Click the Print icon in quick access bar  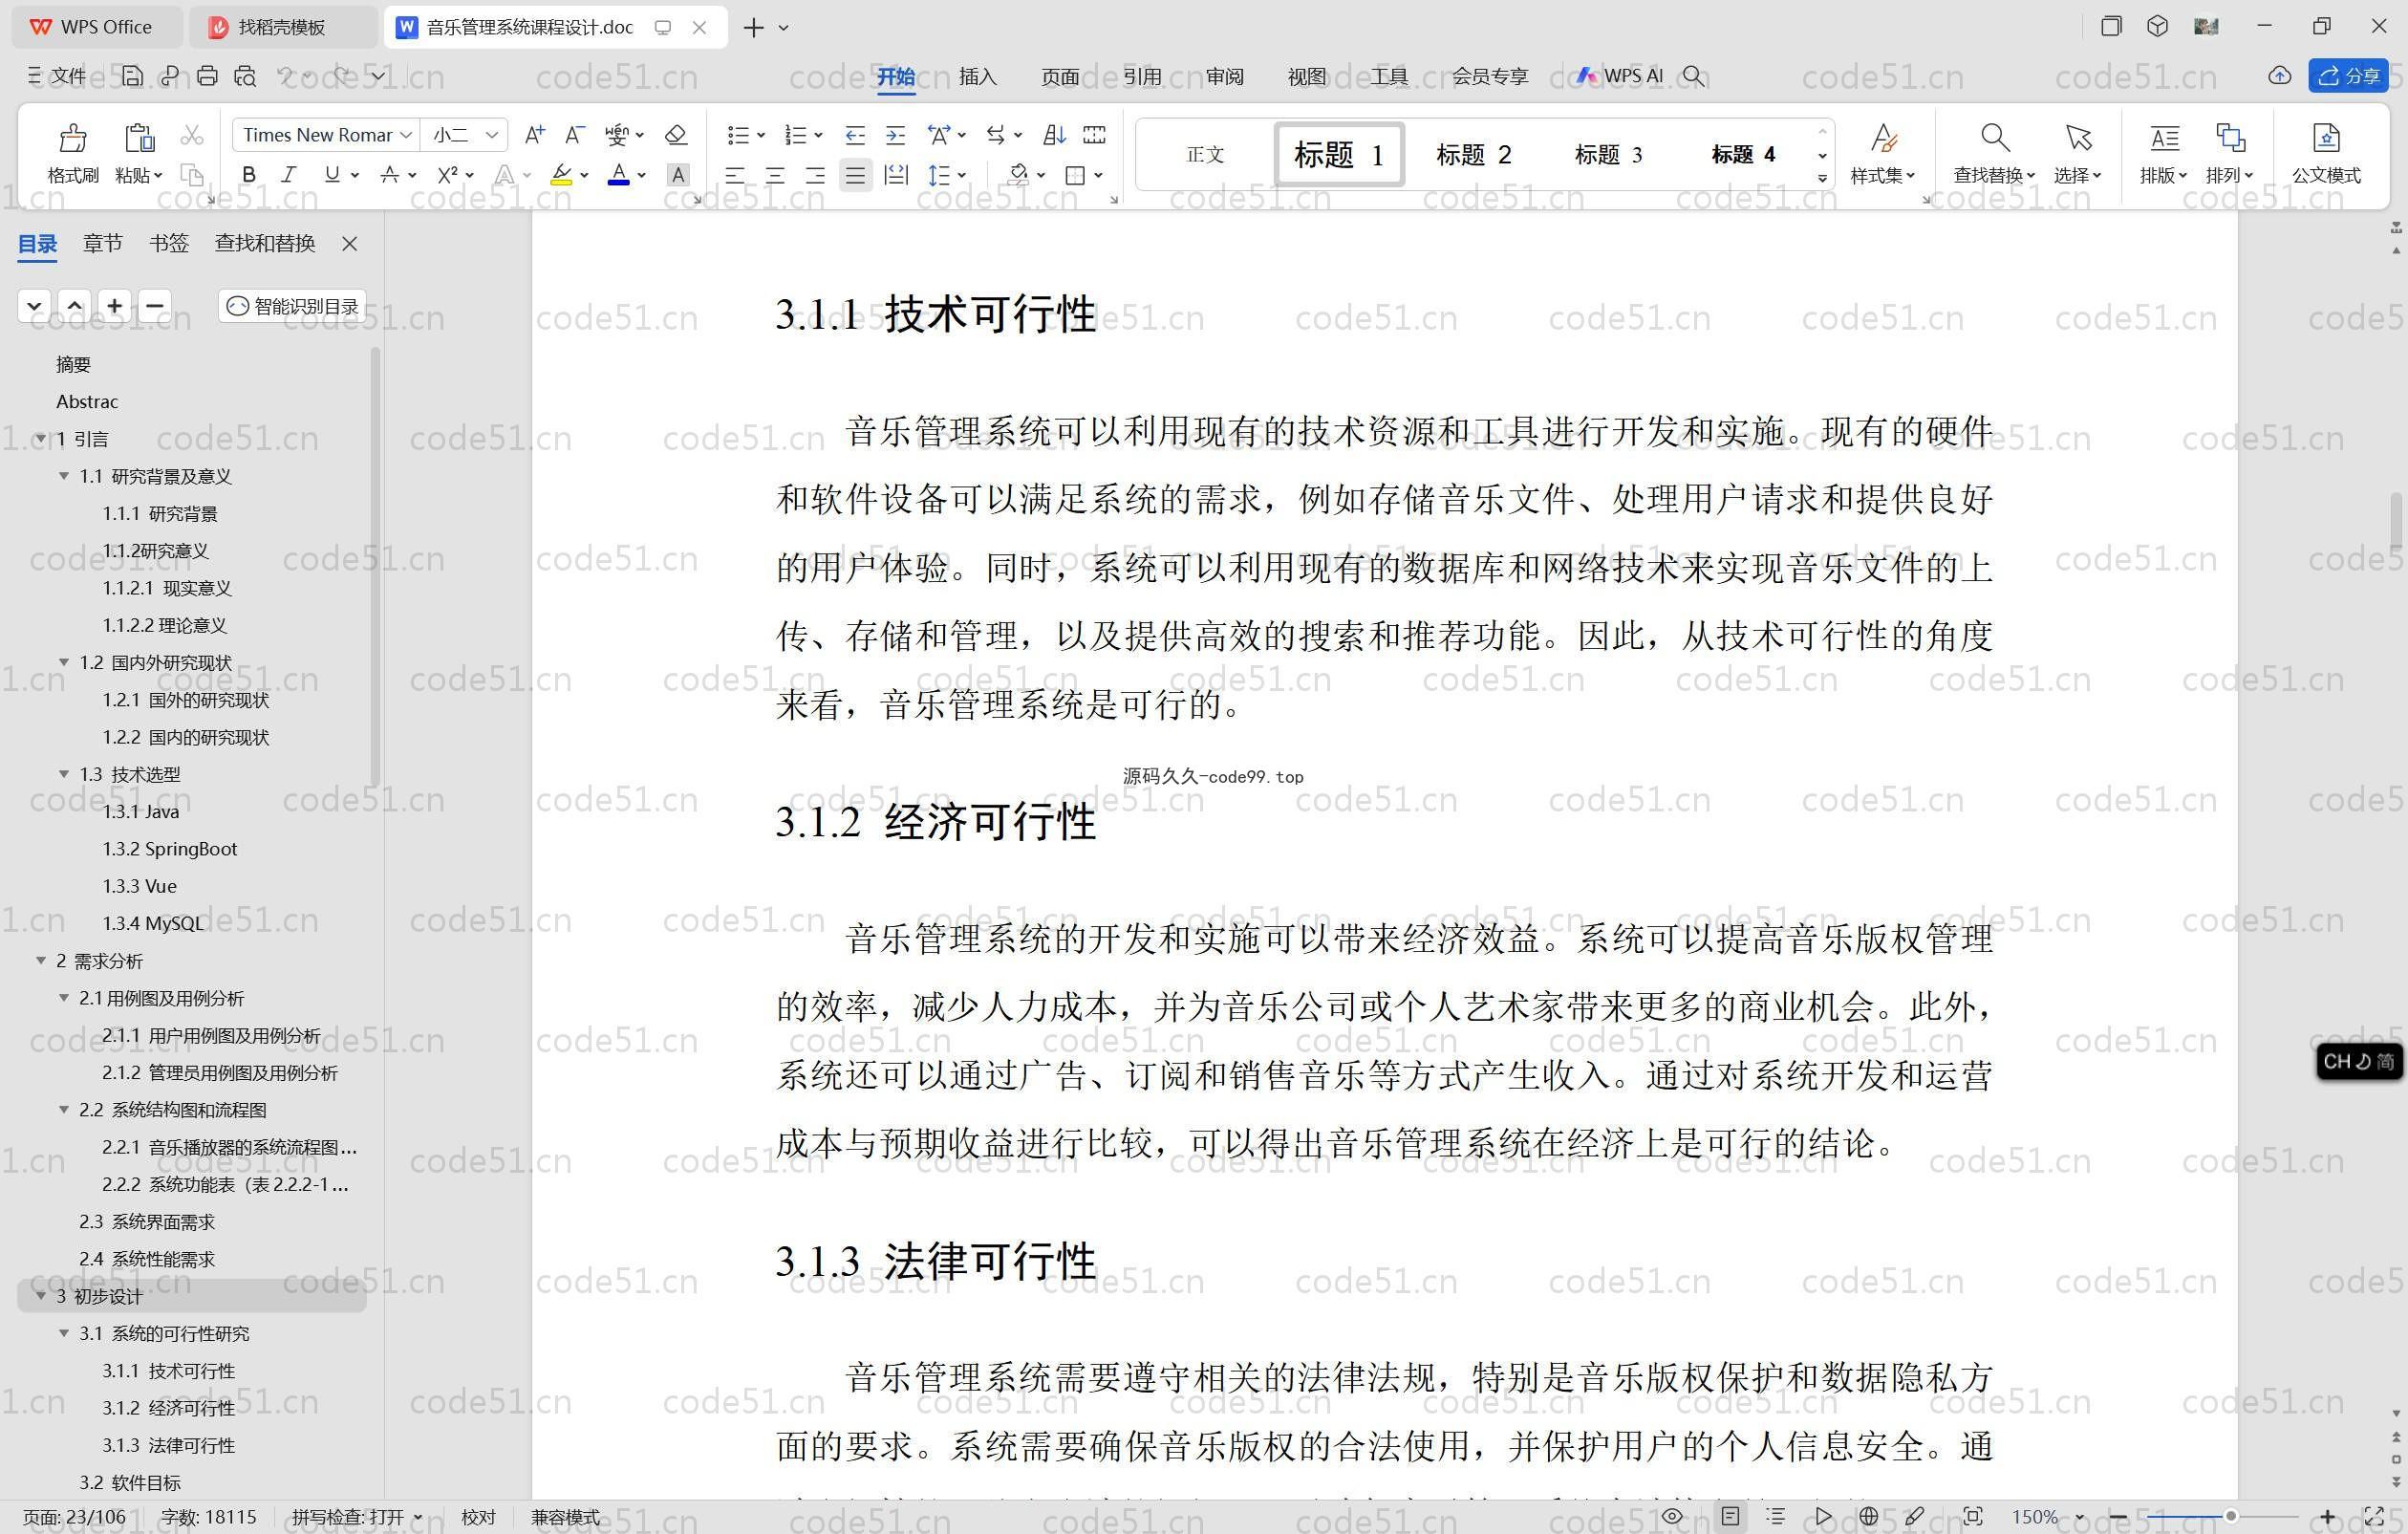(x=207, y=76)
